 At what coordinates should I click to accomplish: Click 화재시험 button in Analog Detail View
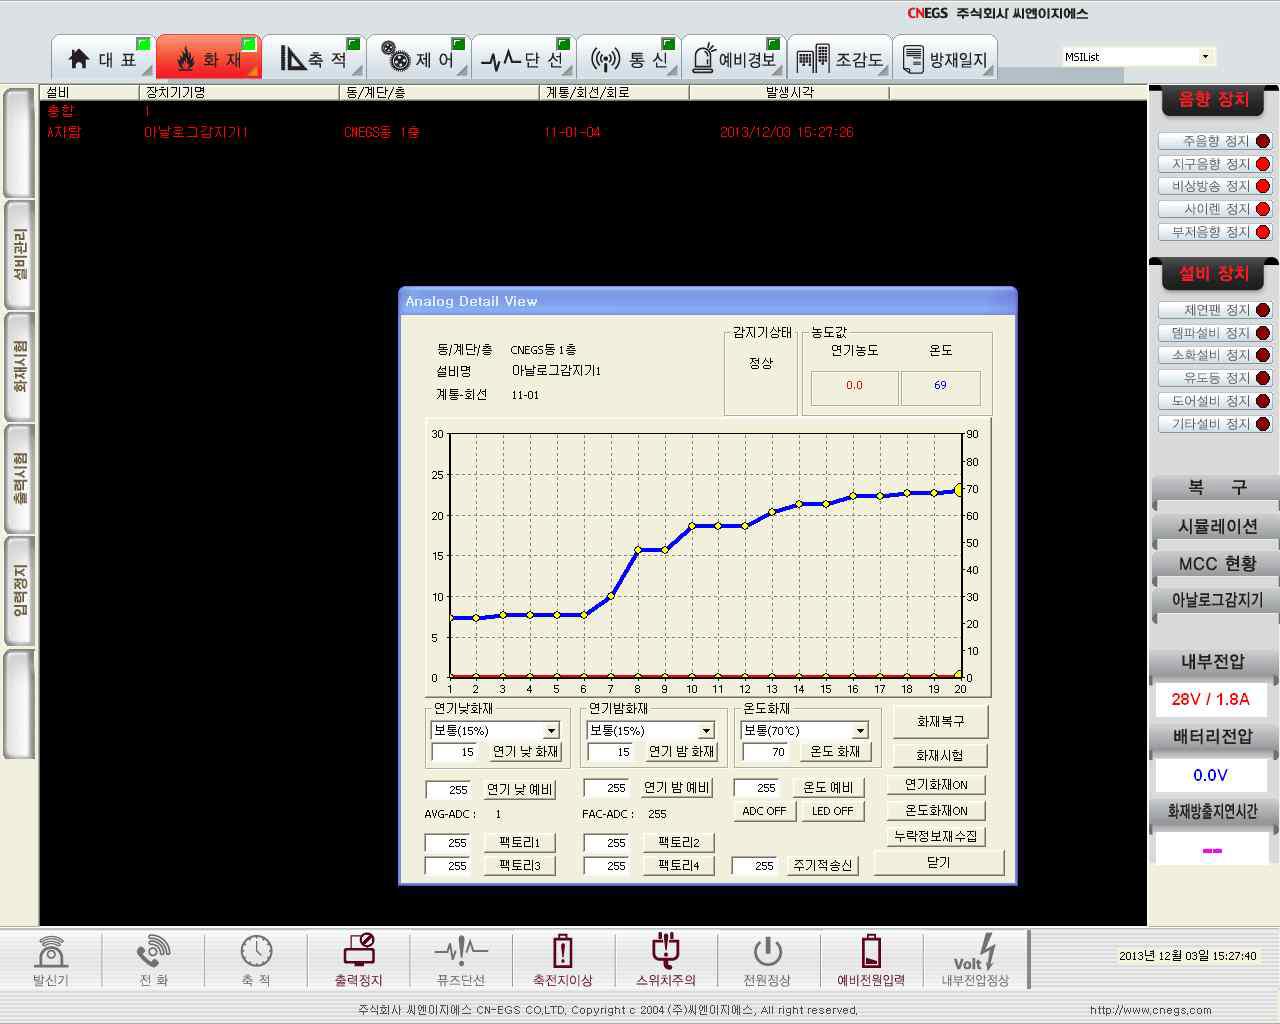[x=939, y=755]
